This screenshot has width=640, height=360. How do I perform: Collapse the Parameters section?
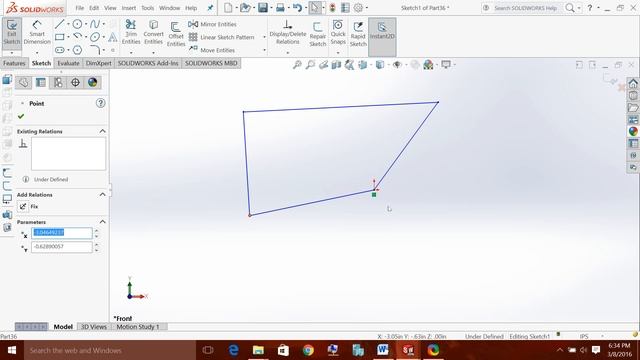(102, 222)
